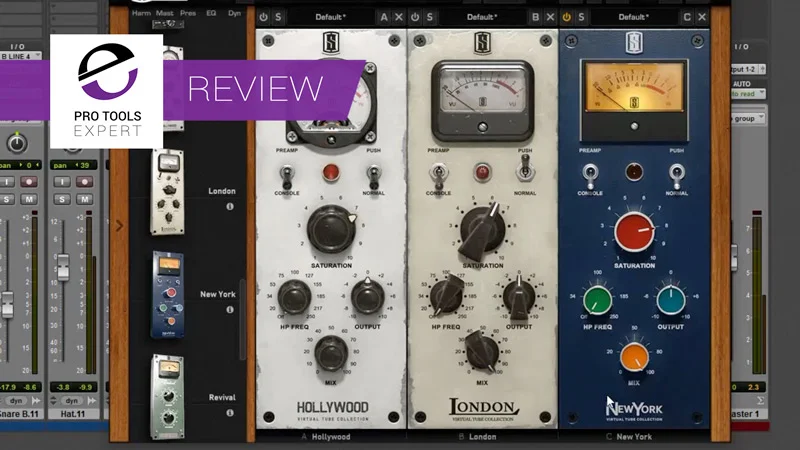The width and height of the screenshot is (800, 450).
Task: Click the London VU meter
Action: pyautogui.click(x=482, y=101)
